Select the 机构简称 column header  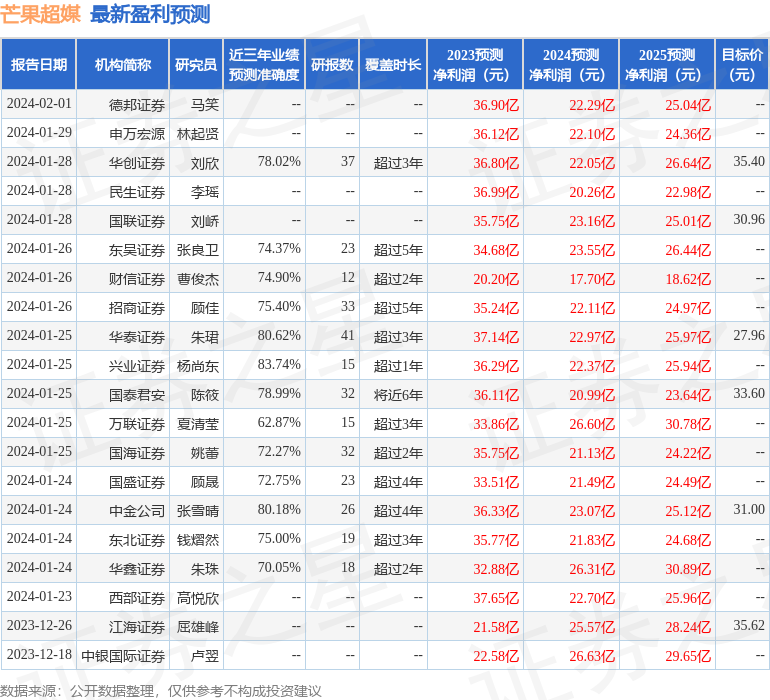click(123, 65)
